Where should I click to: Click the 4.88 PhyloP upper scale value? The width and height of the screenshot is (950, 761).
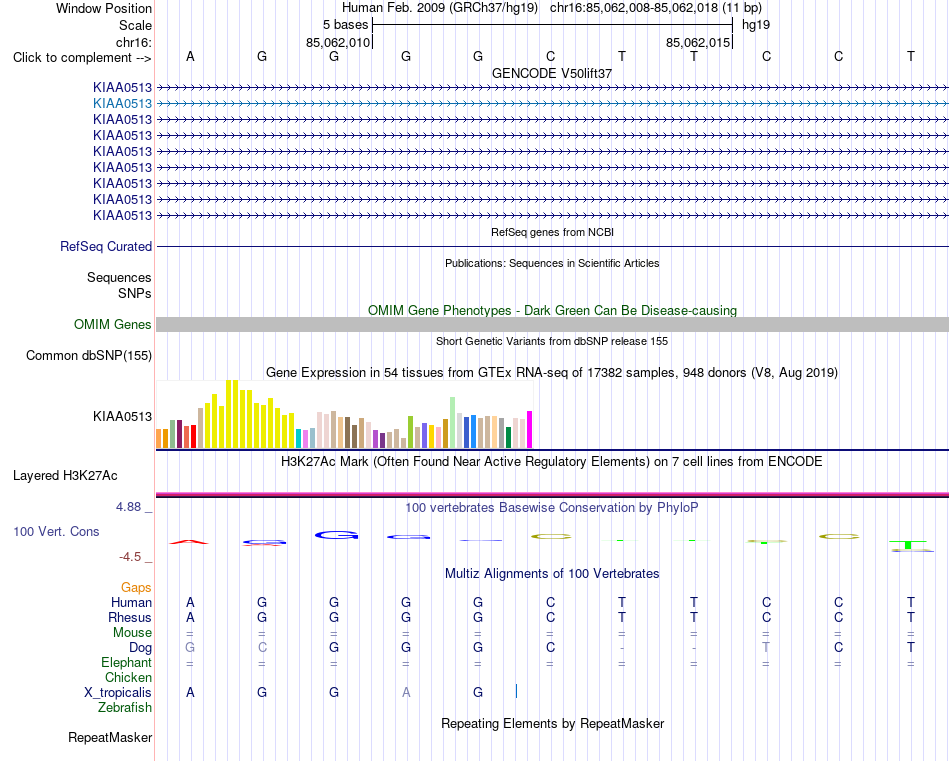(128, 507)
